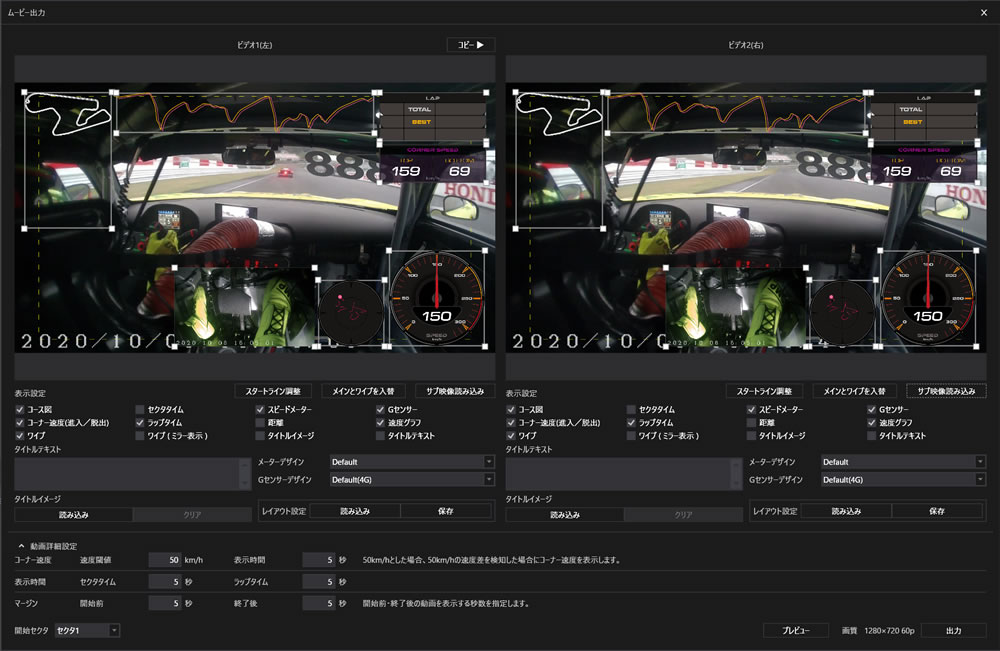
Task: Enable the 距離 checkbox for ビデオ1
Action: pos(259,423)
